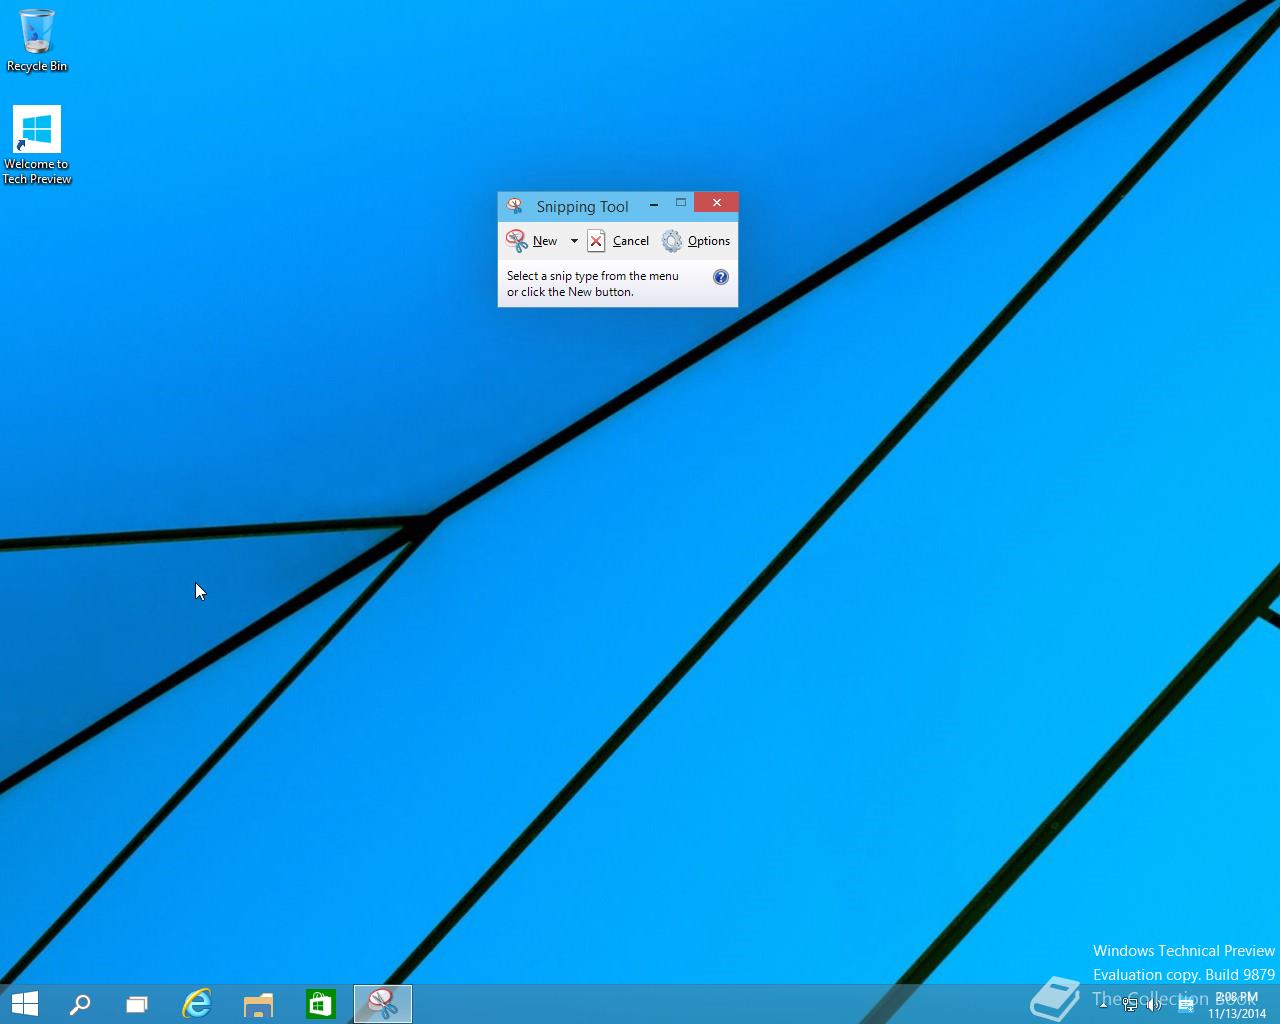Click the Cancel button in Snipping Tool
Screen dimensions: 1280x1024
point(619,241)
